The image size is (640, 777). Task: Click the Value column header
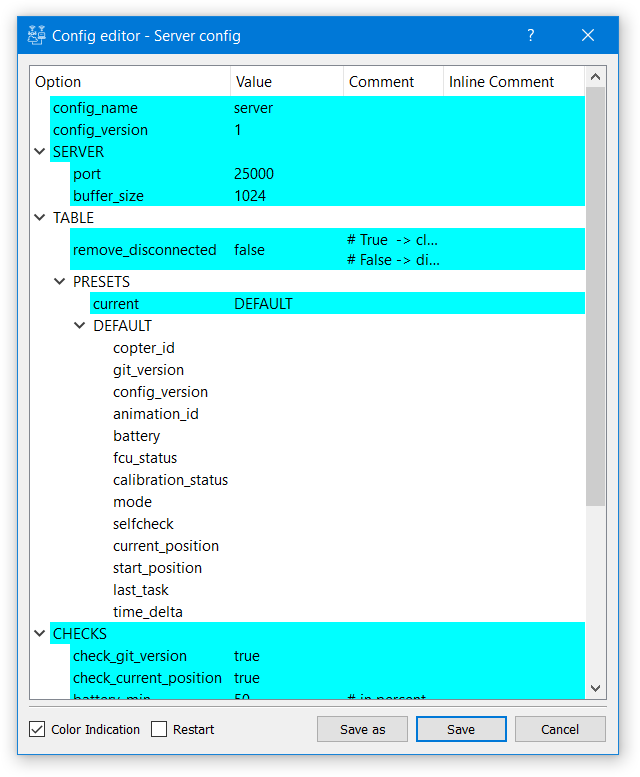(x=287, y=81)
